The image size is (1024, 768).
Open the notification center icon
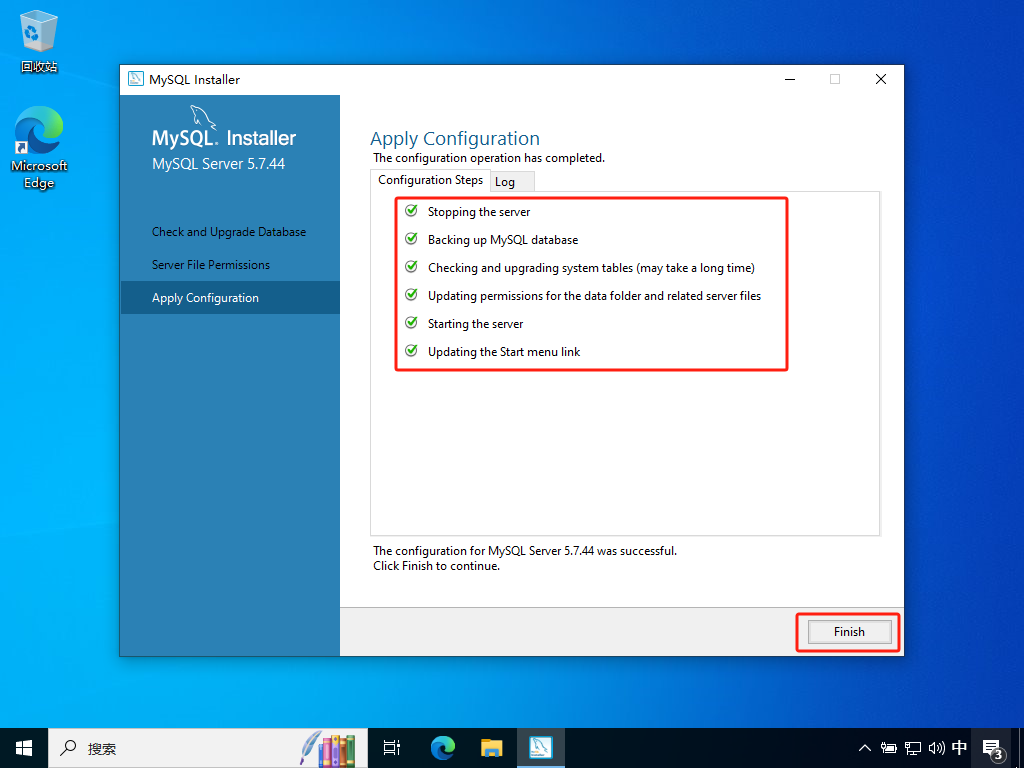(x=992, y=748)
